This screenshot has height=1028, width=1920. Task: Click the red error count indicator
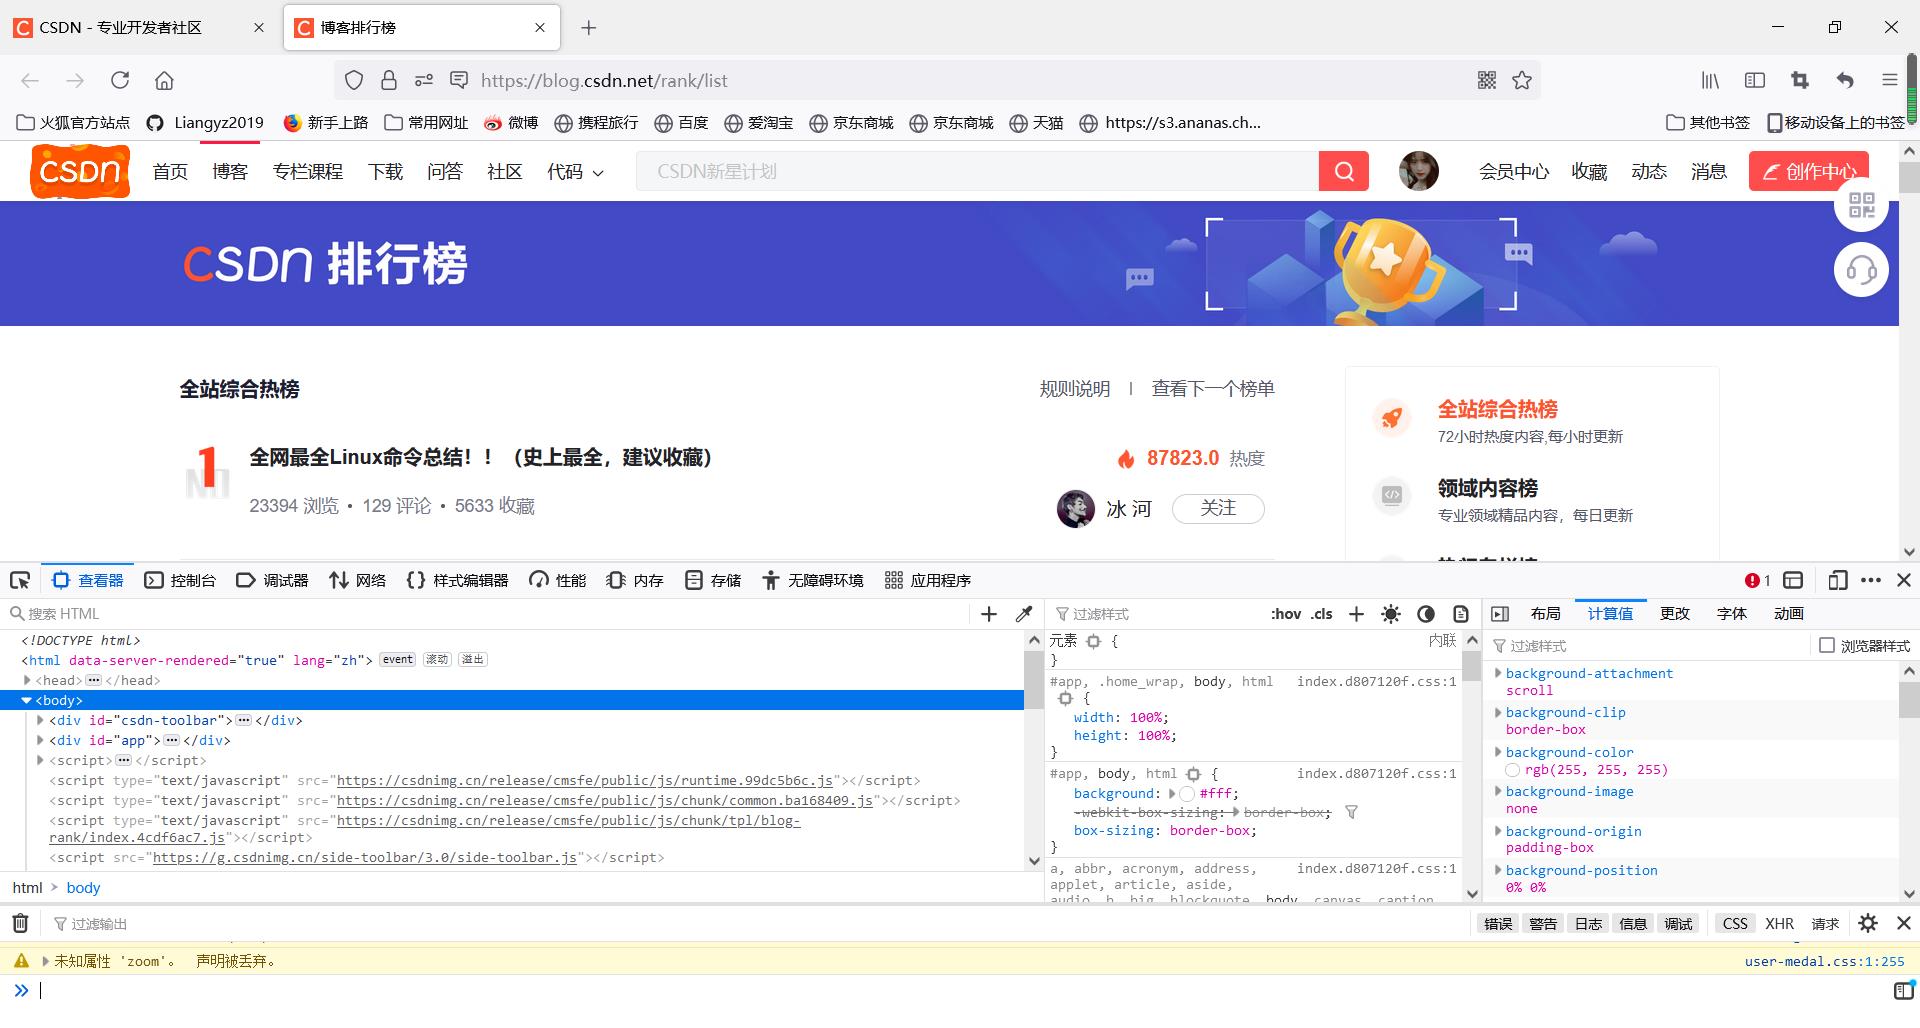pyautogui.click(x=1757, y=580)
